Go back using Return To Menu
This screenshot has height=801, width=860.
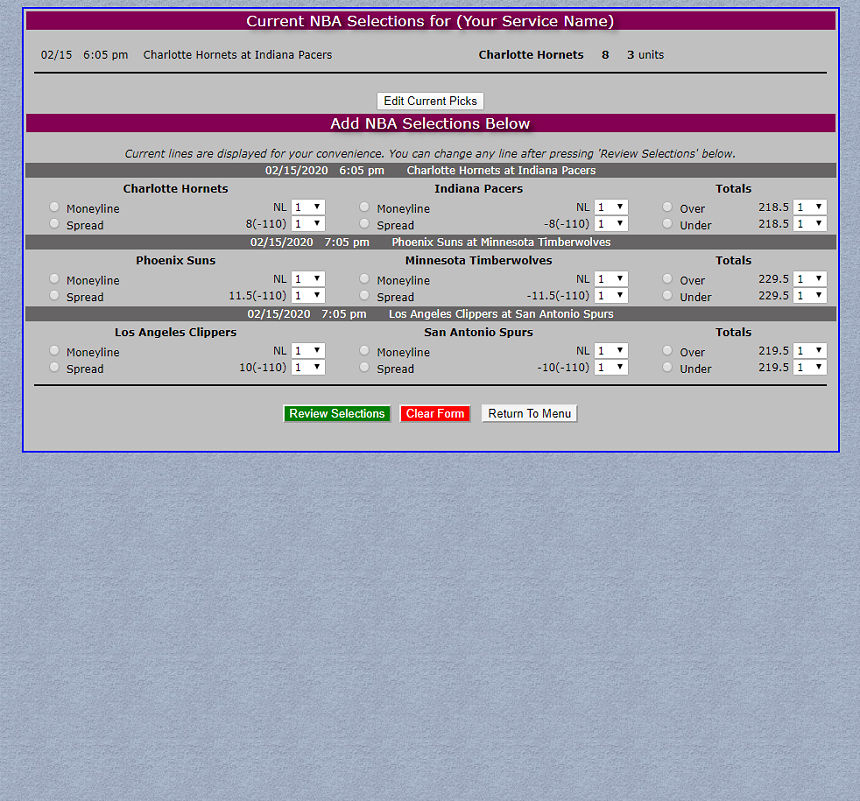(529, 414)
